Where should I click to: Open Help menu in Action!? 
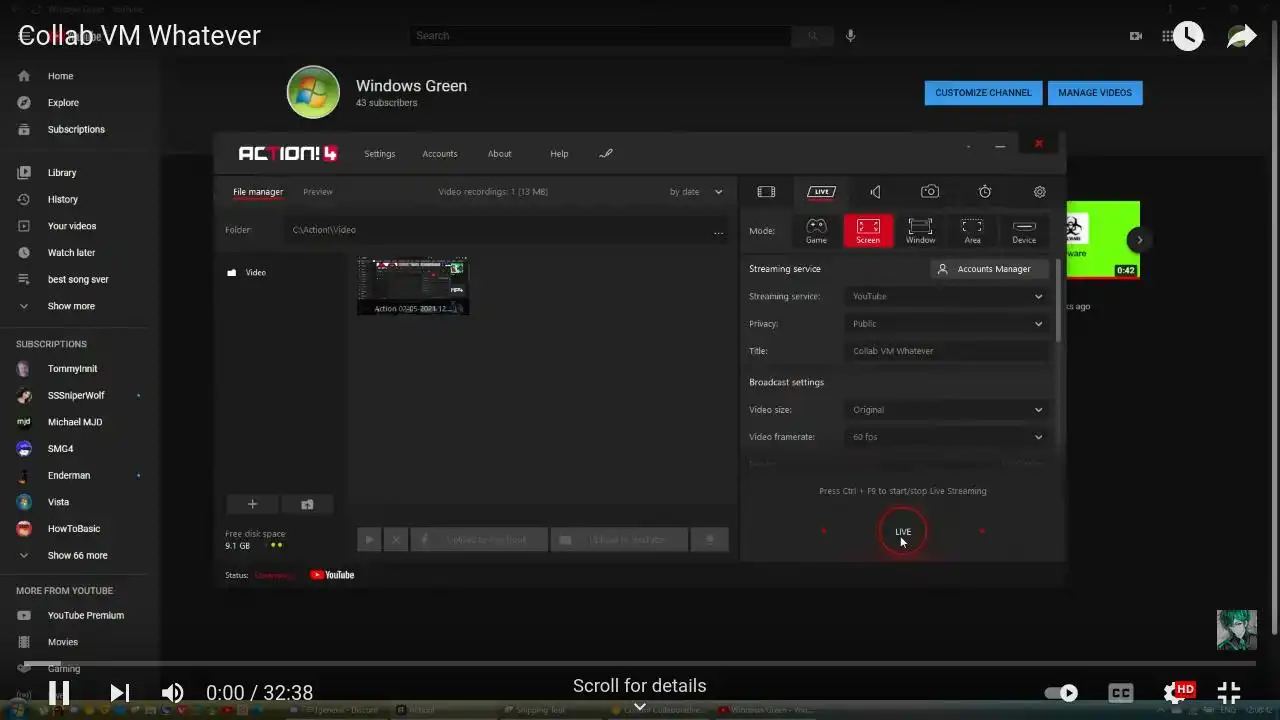[x=559, y=154]
